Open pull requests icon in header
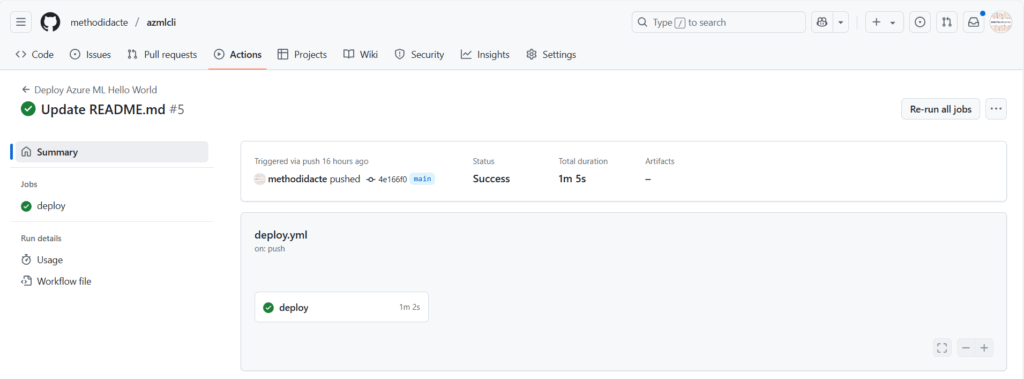Viewport: 1024px width, 379px height. [x=946, y=22]
